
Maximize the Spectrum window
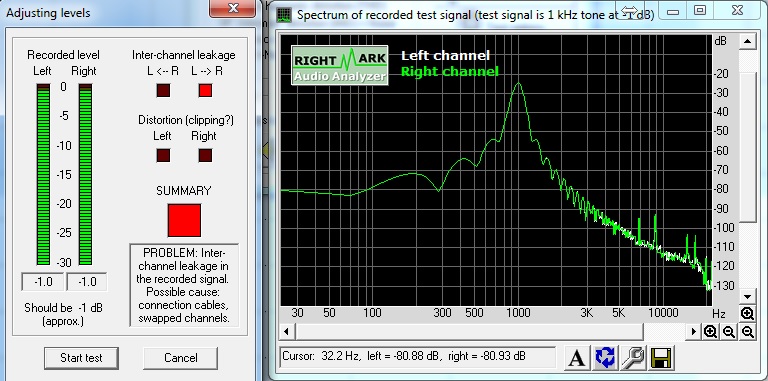pyautogui.click(x=701, y=10)
